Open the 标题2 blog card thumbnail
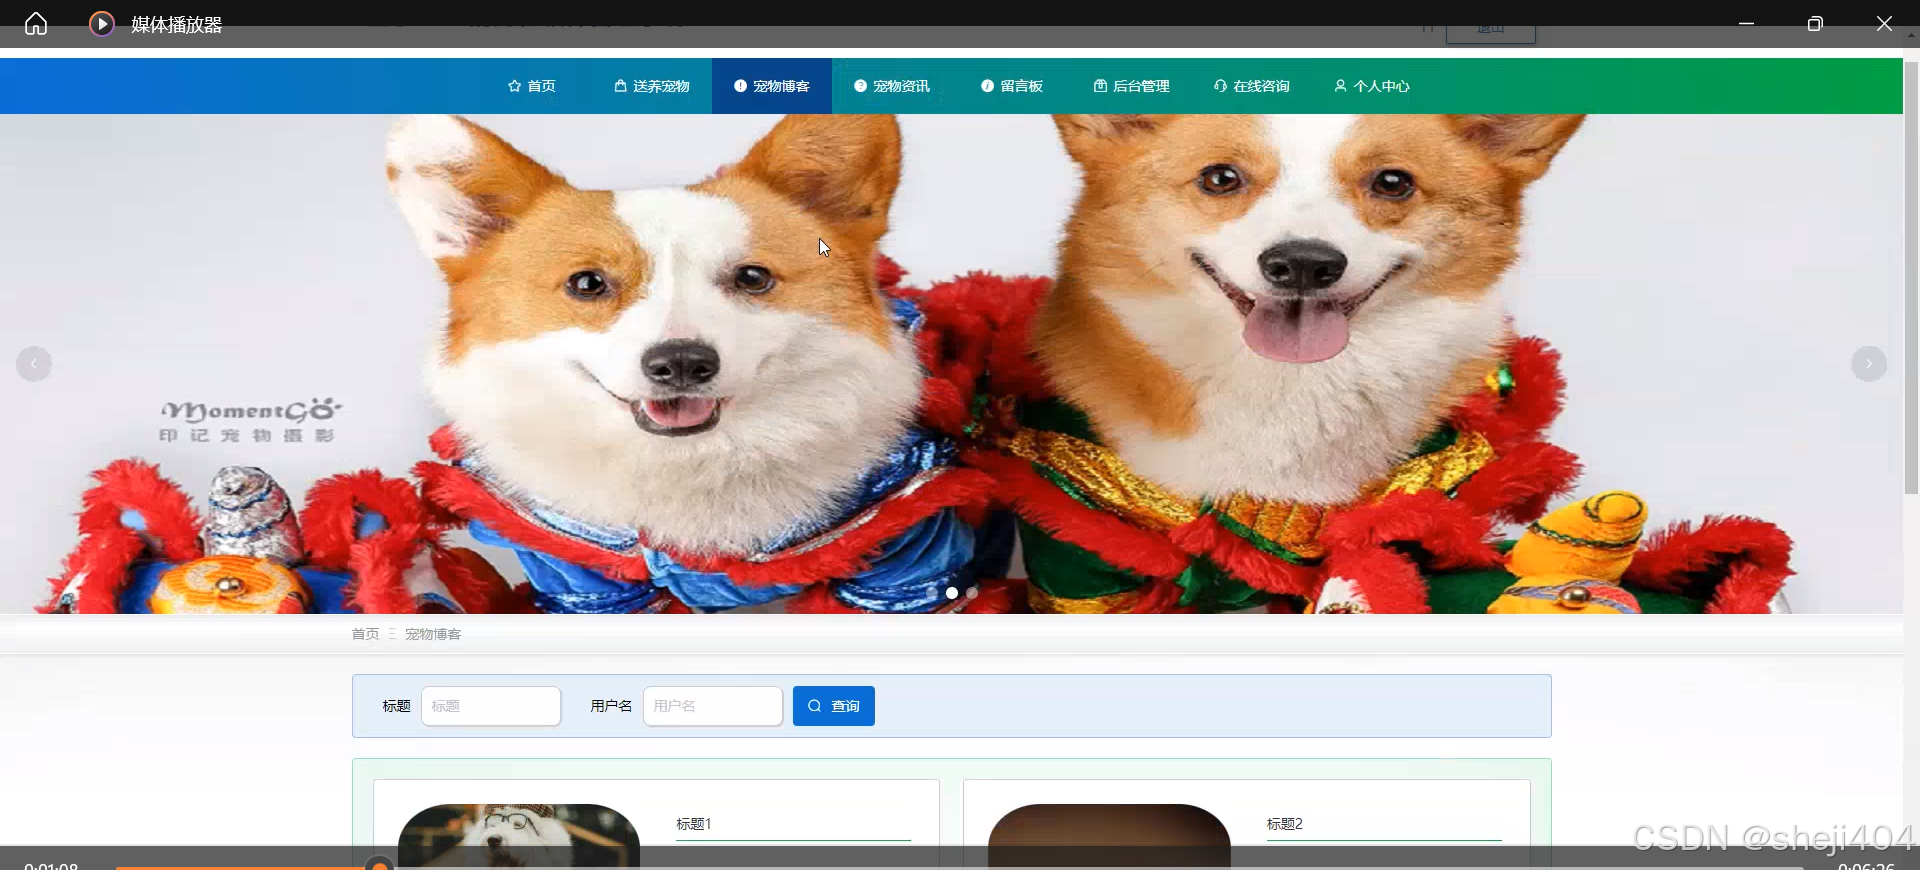1920x870 pixels. coord(1109,835)
